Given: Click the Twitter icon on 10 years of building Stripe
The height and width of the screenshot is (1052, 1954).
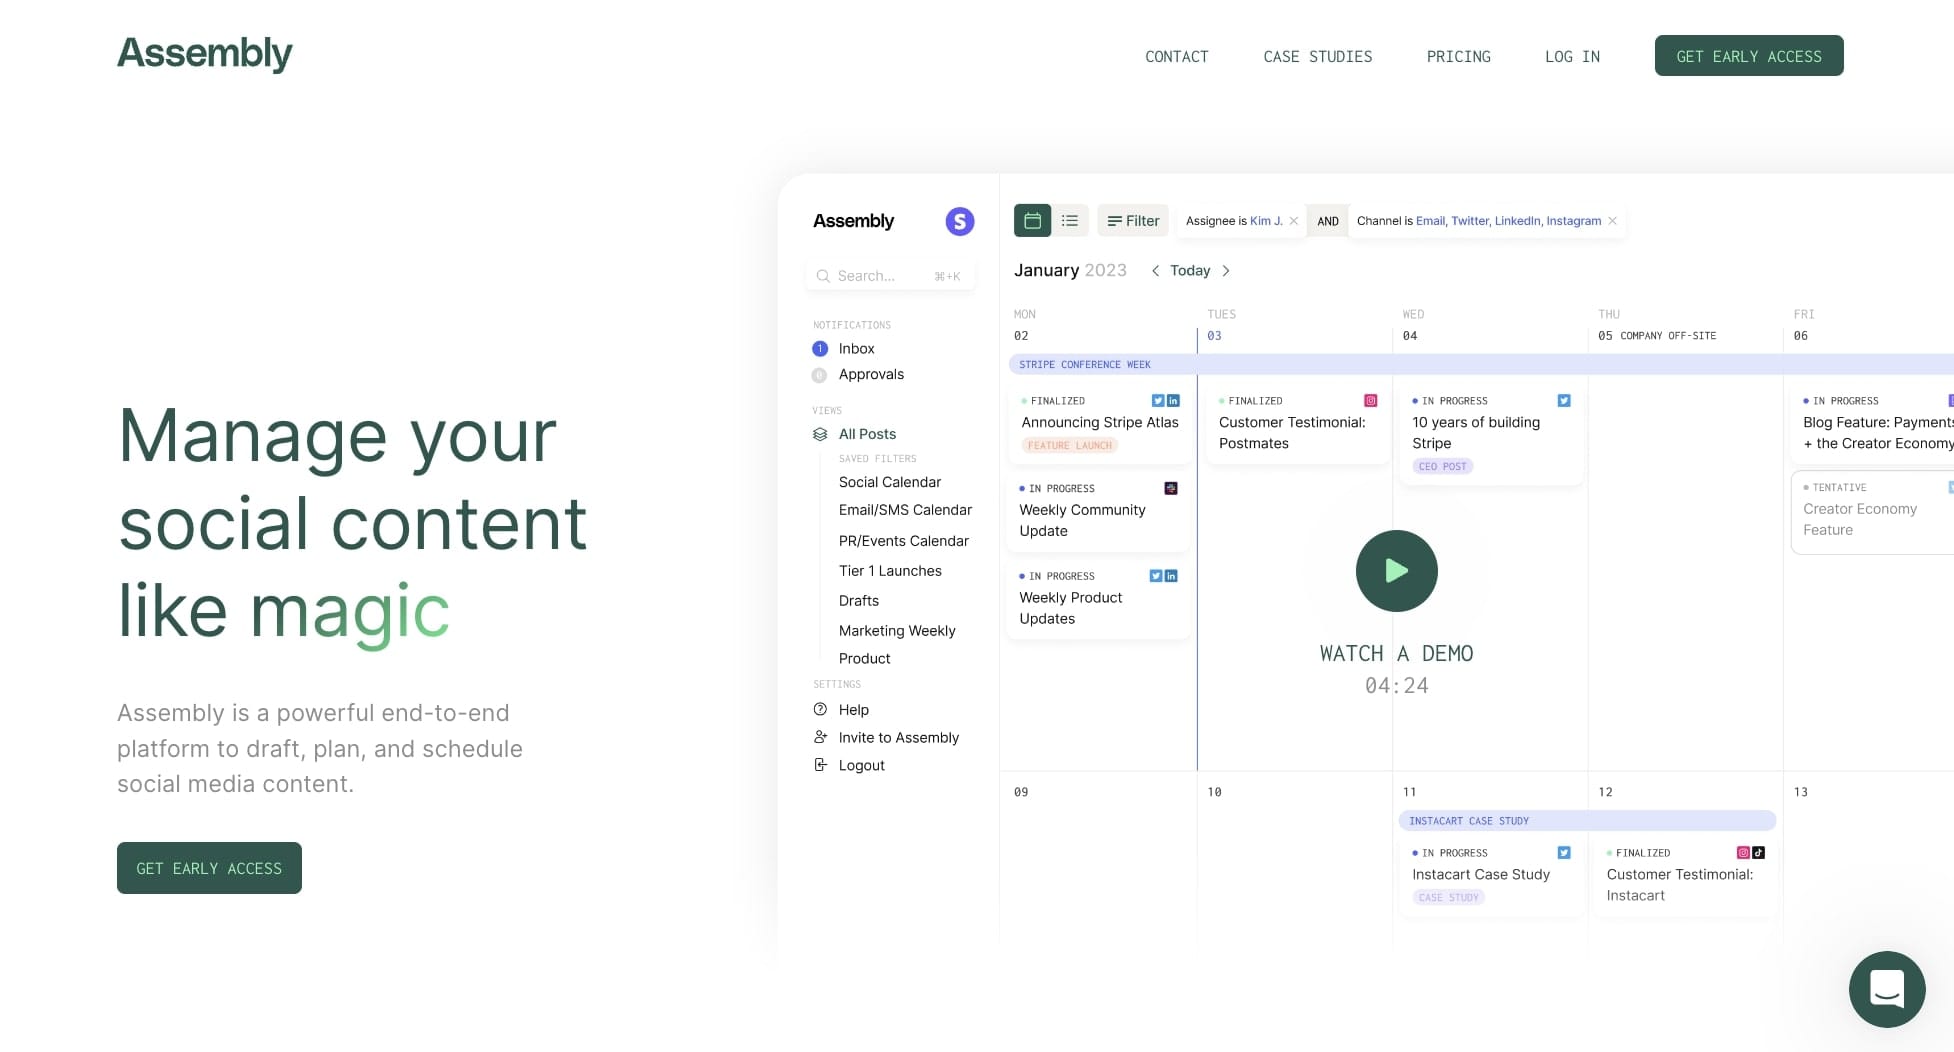Looking at the screenshot, I should click(x=1563, y=400).
